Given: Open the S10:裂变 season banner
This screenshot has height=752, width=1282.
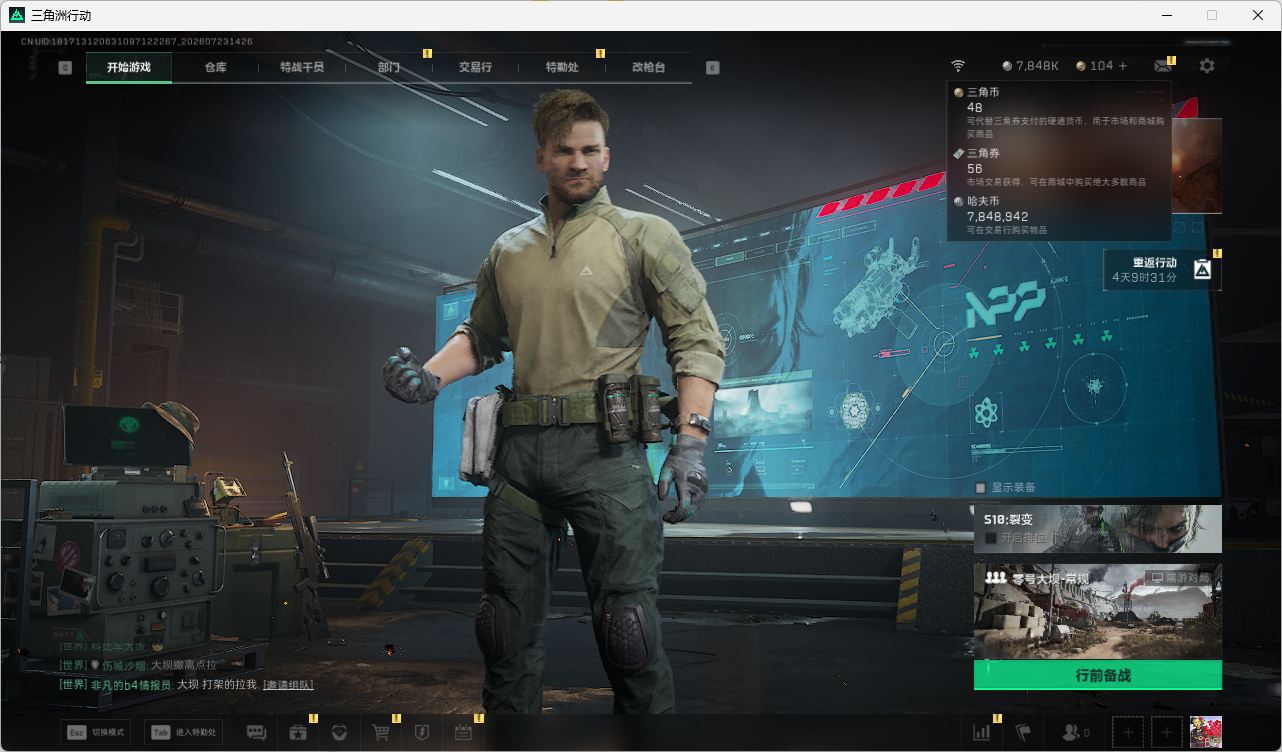Looking at the screenshot, I should 1098,529.
